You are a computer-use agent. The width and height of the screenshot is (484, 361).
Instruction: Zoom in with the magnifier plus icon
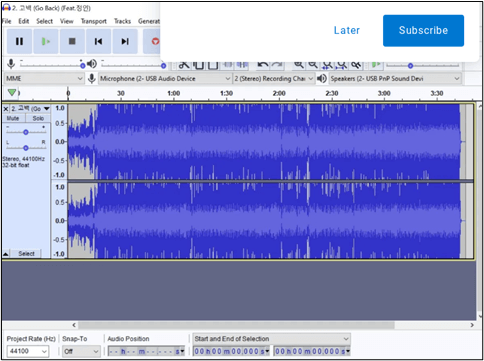(x=299, y=65)
